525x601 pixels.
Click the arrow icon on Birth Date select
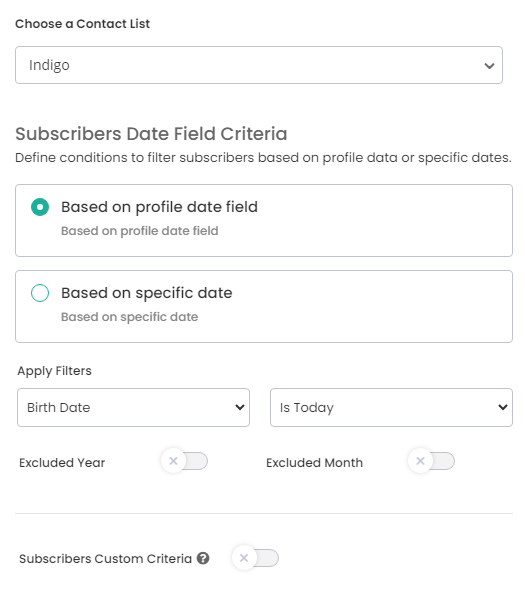[240, 407]
